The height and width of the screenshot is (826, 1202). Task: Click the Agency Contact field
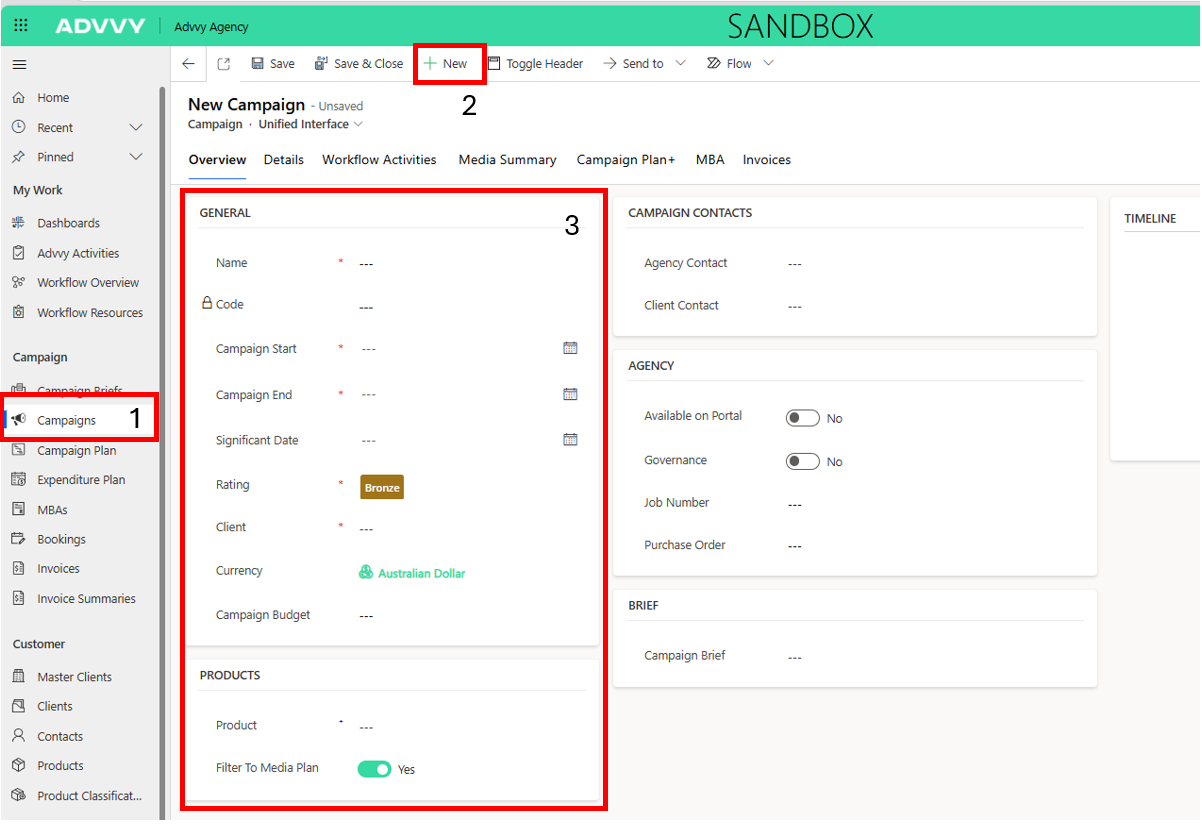pos(933,263)
